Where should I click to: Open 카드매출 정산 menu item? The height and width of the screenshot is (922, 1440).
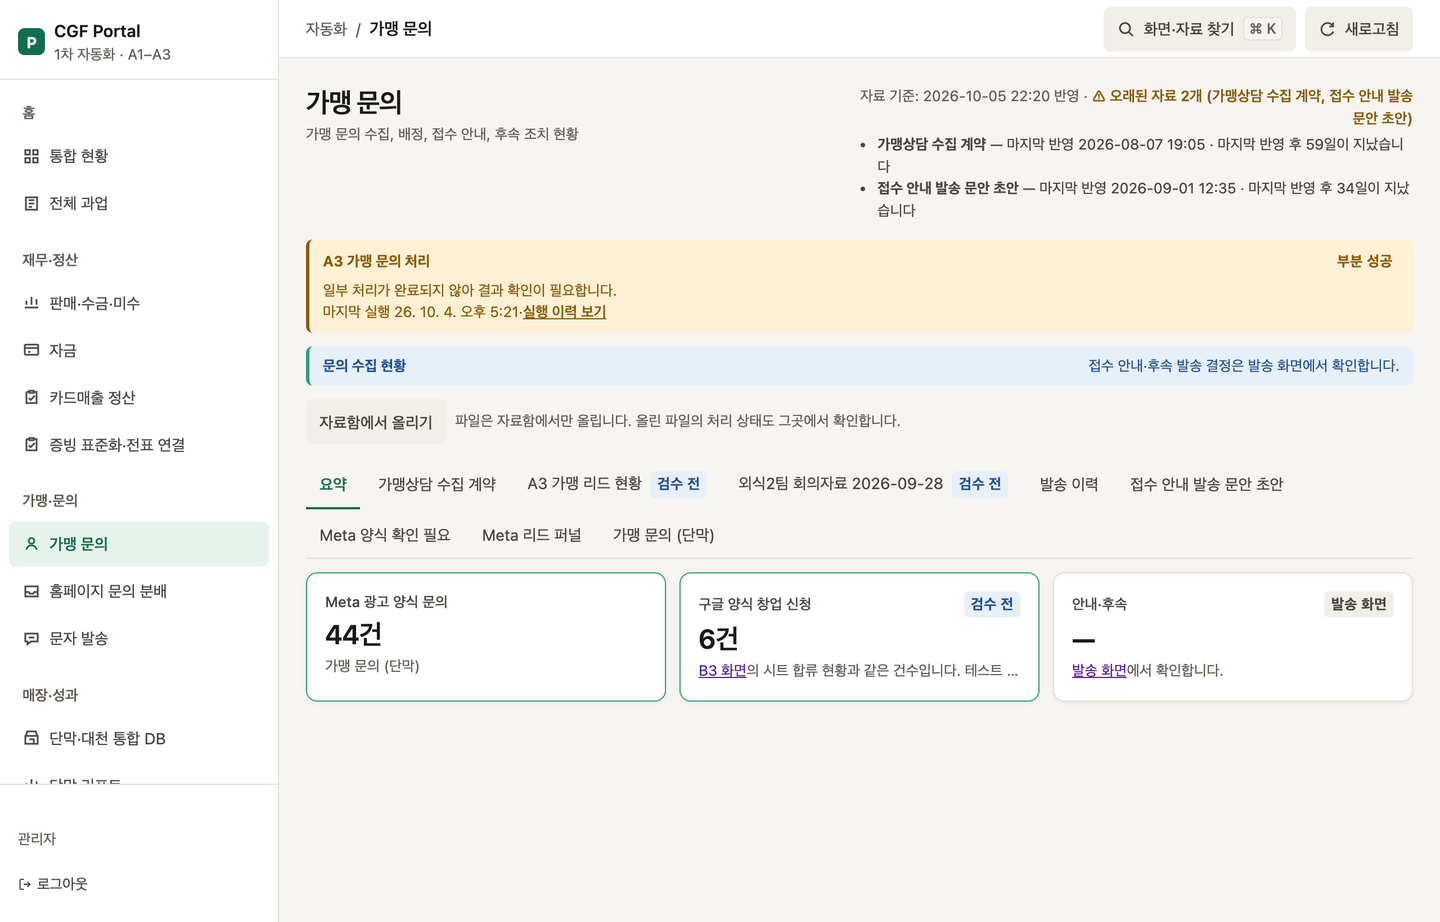pos(139,397)
